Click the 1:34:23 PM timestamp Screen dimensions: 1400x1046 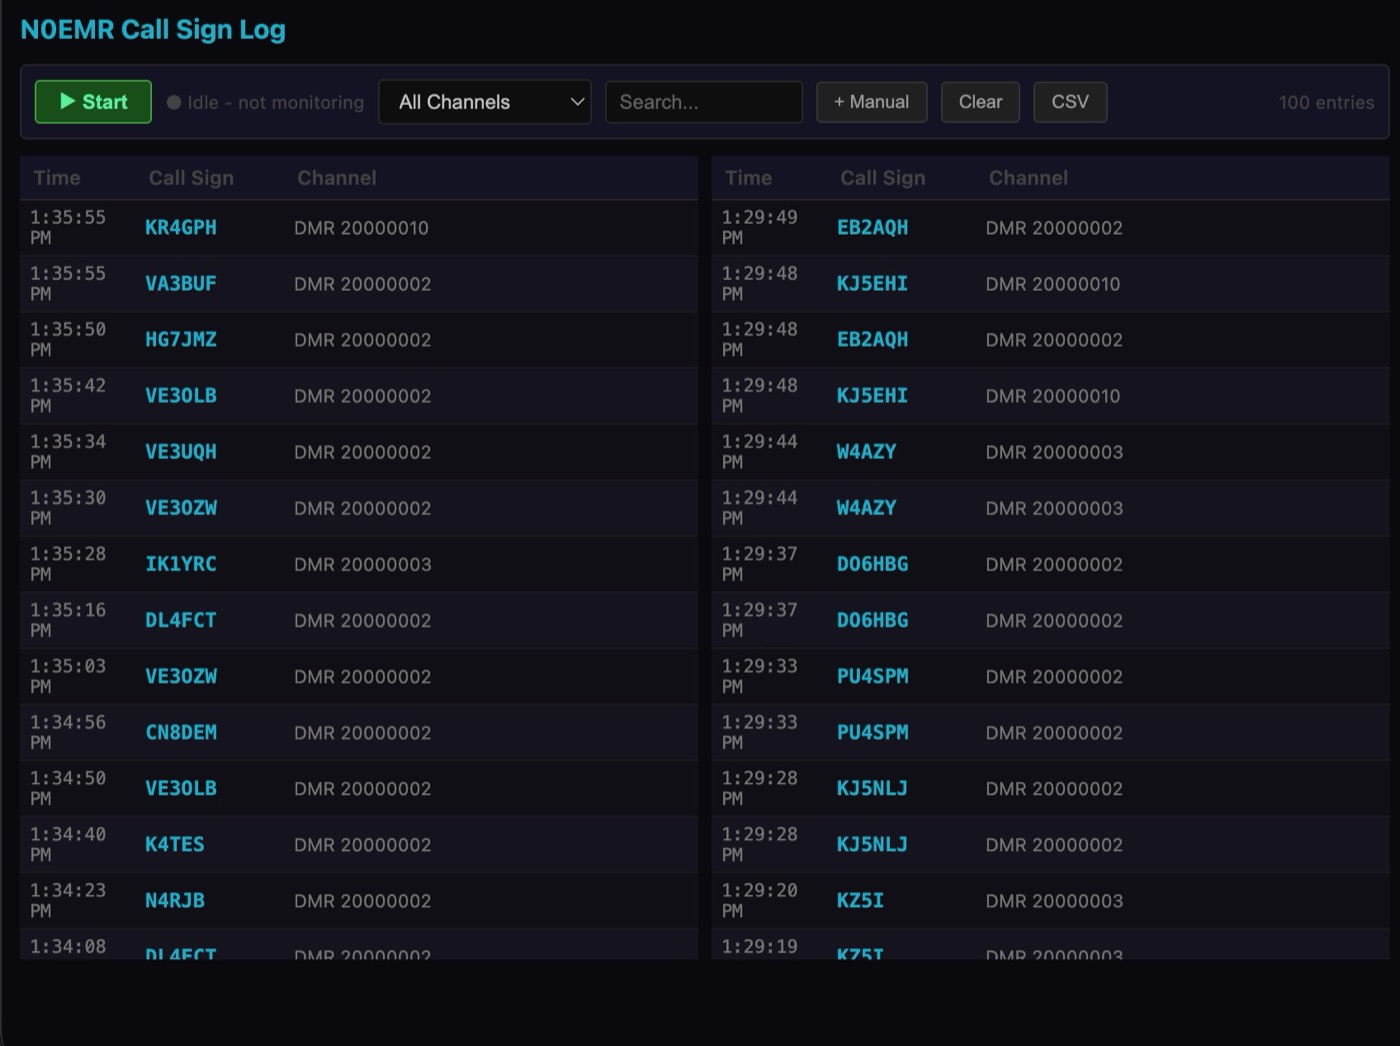tap(68, 900)
